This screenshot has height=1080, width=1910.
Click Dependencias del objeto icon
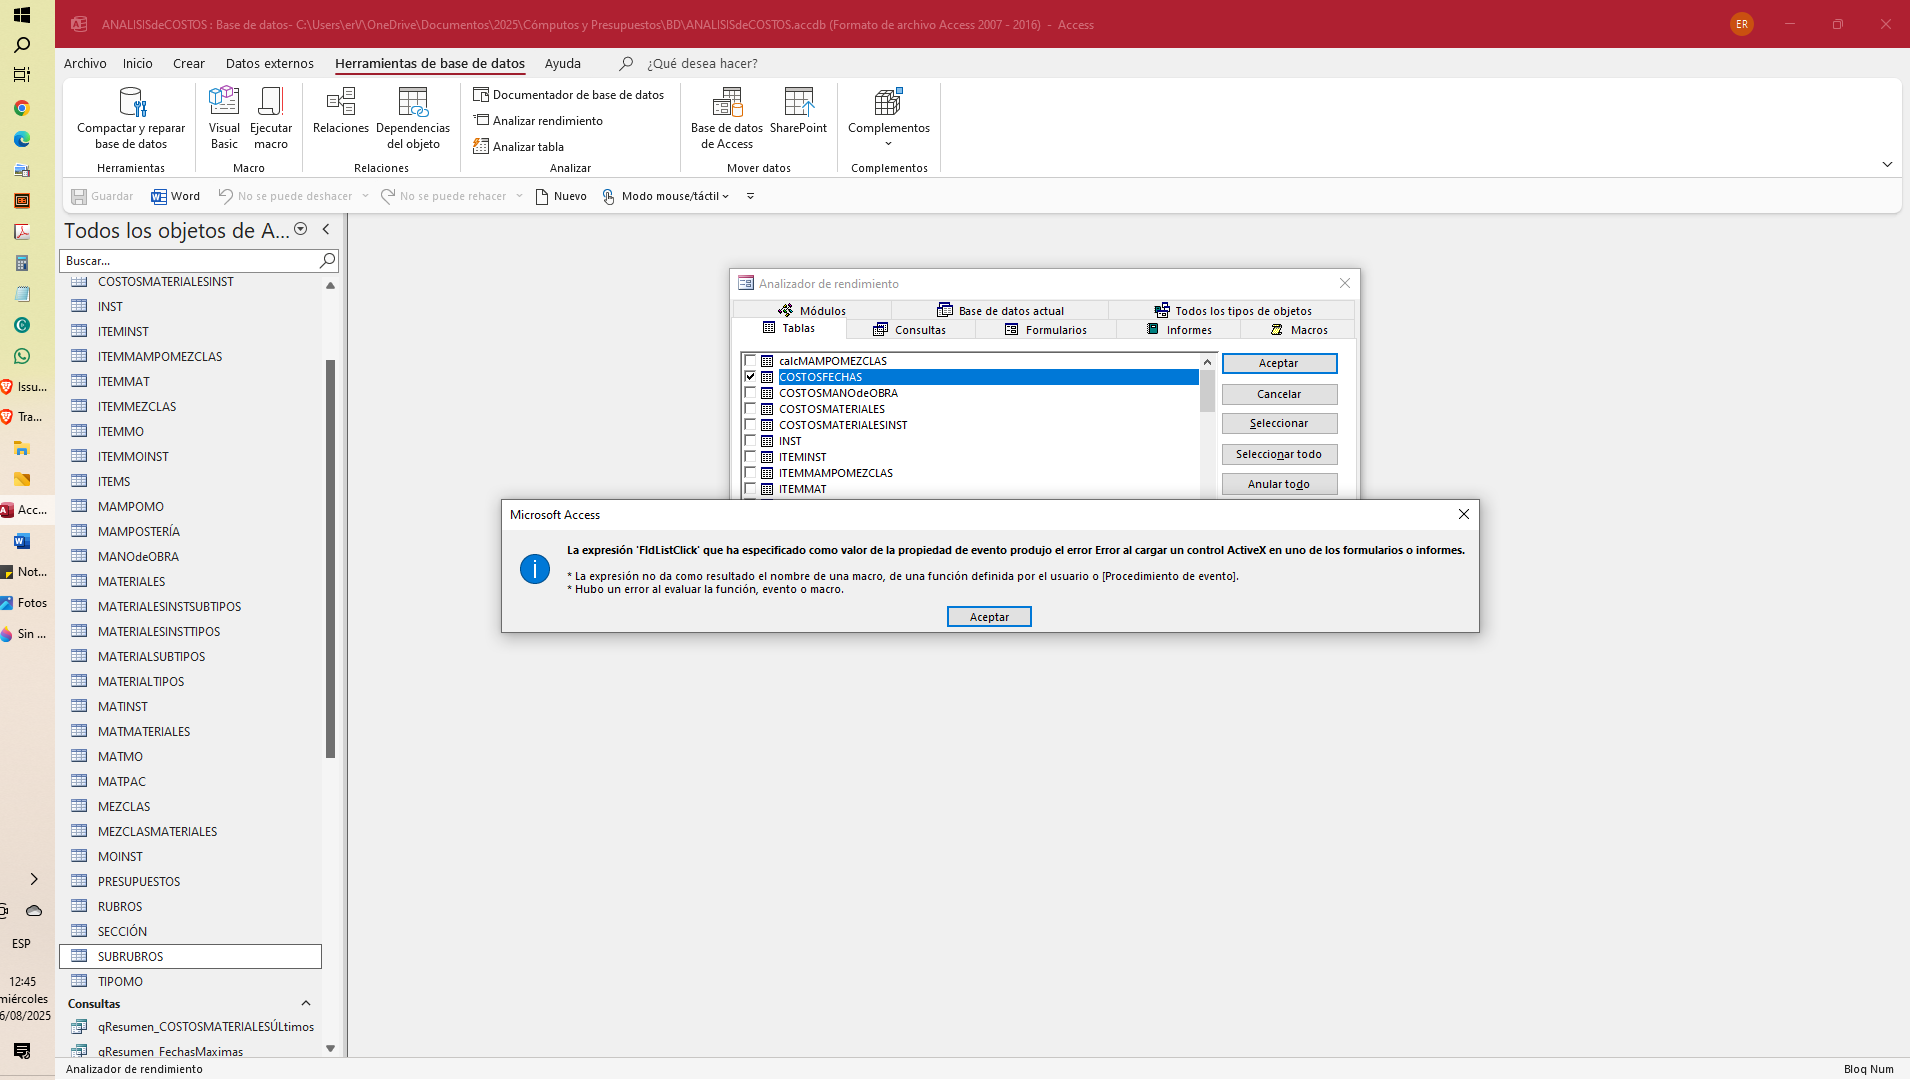(x=413, y=118)
